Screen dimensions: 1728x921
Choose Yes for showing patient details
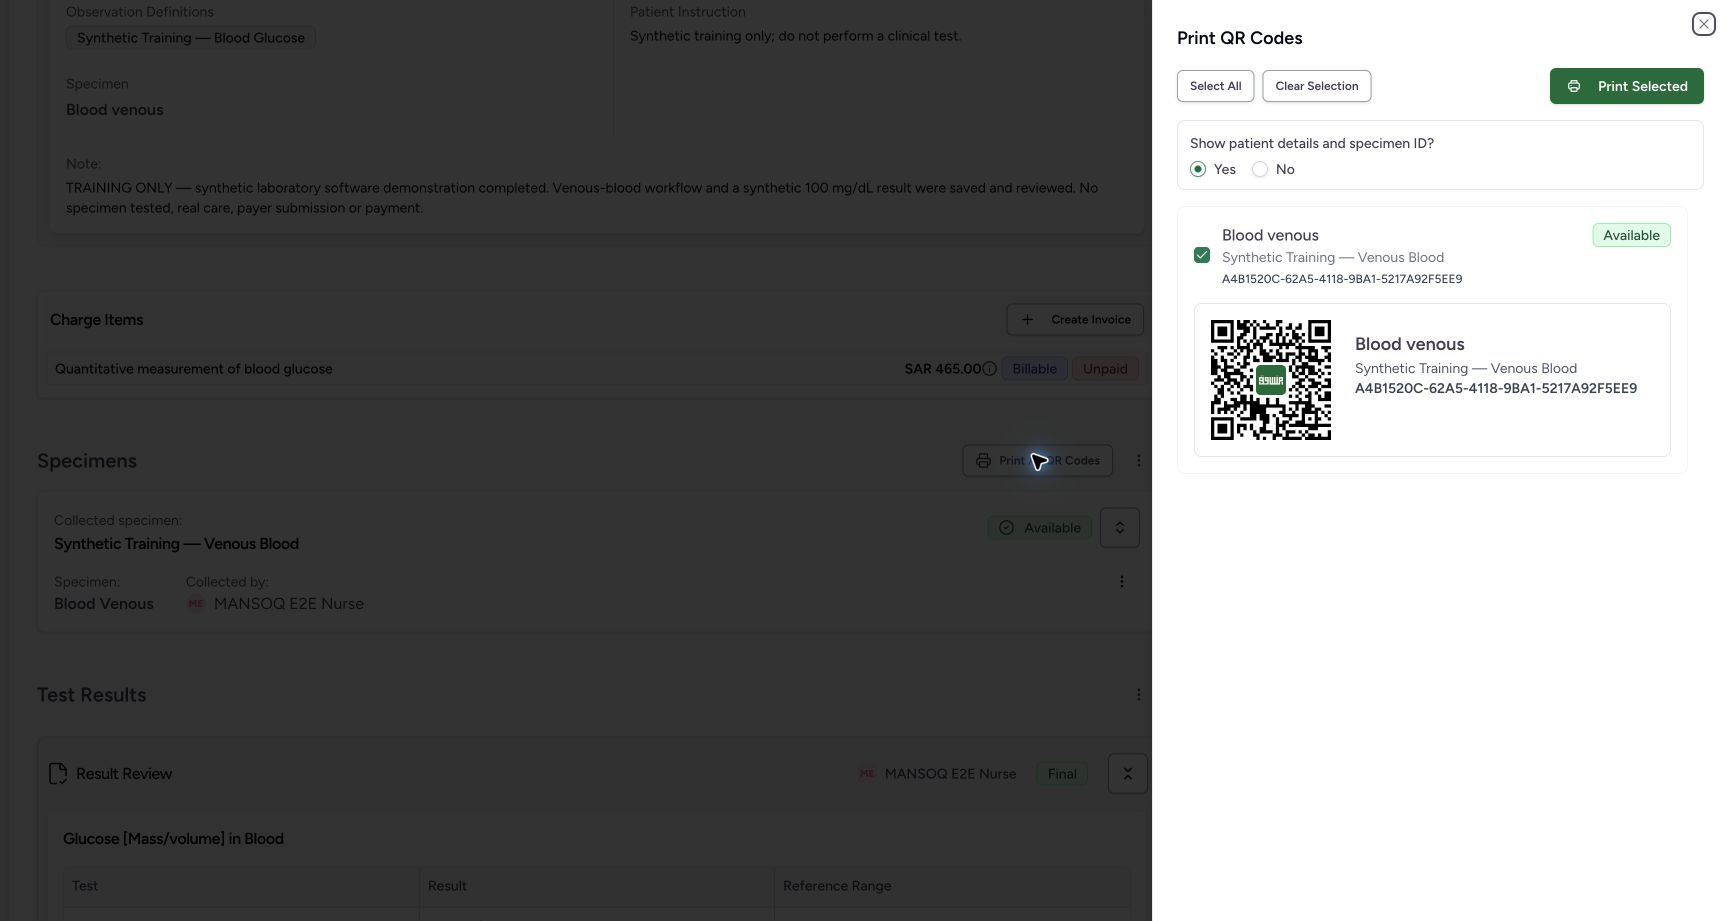pyautogui.click(x=1198, y=170)
